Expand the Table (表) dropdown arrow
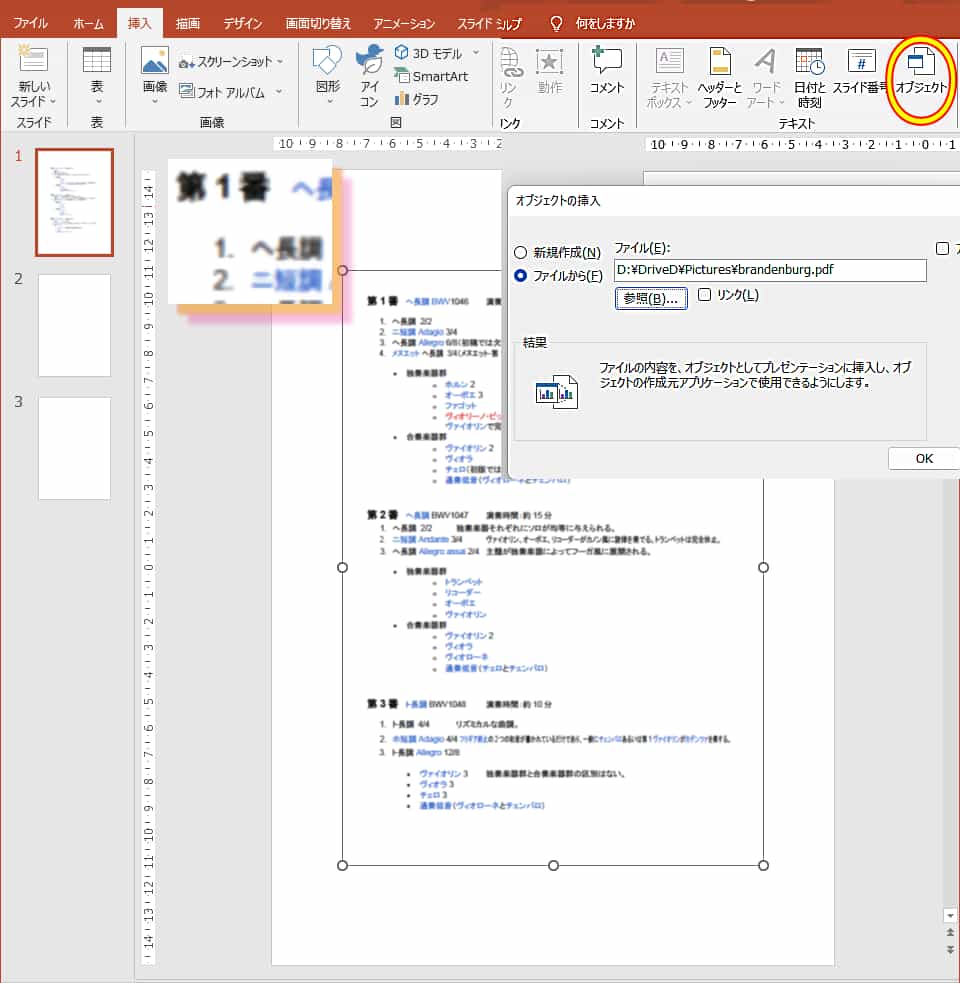Screen dimensions: 960x983 click(97, 102)
